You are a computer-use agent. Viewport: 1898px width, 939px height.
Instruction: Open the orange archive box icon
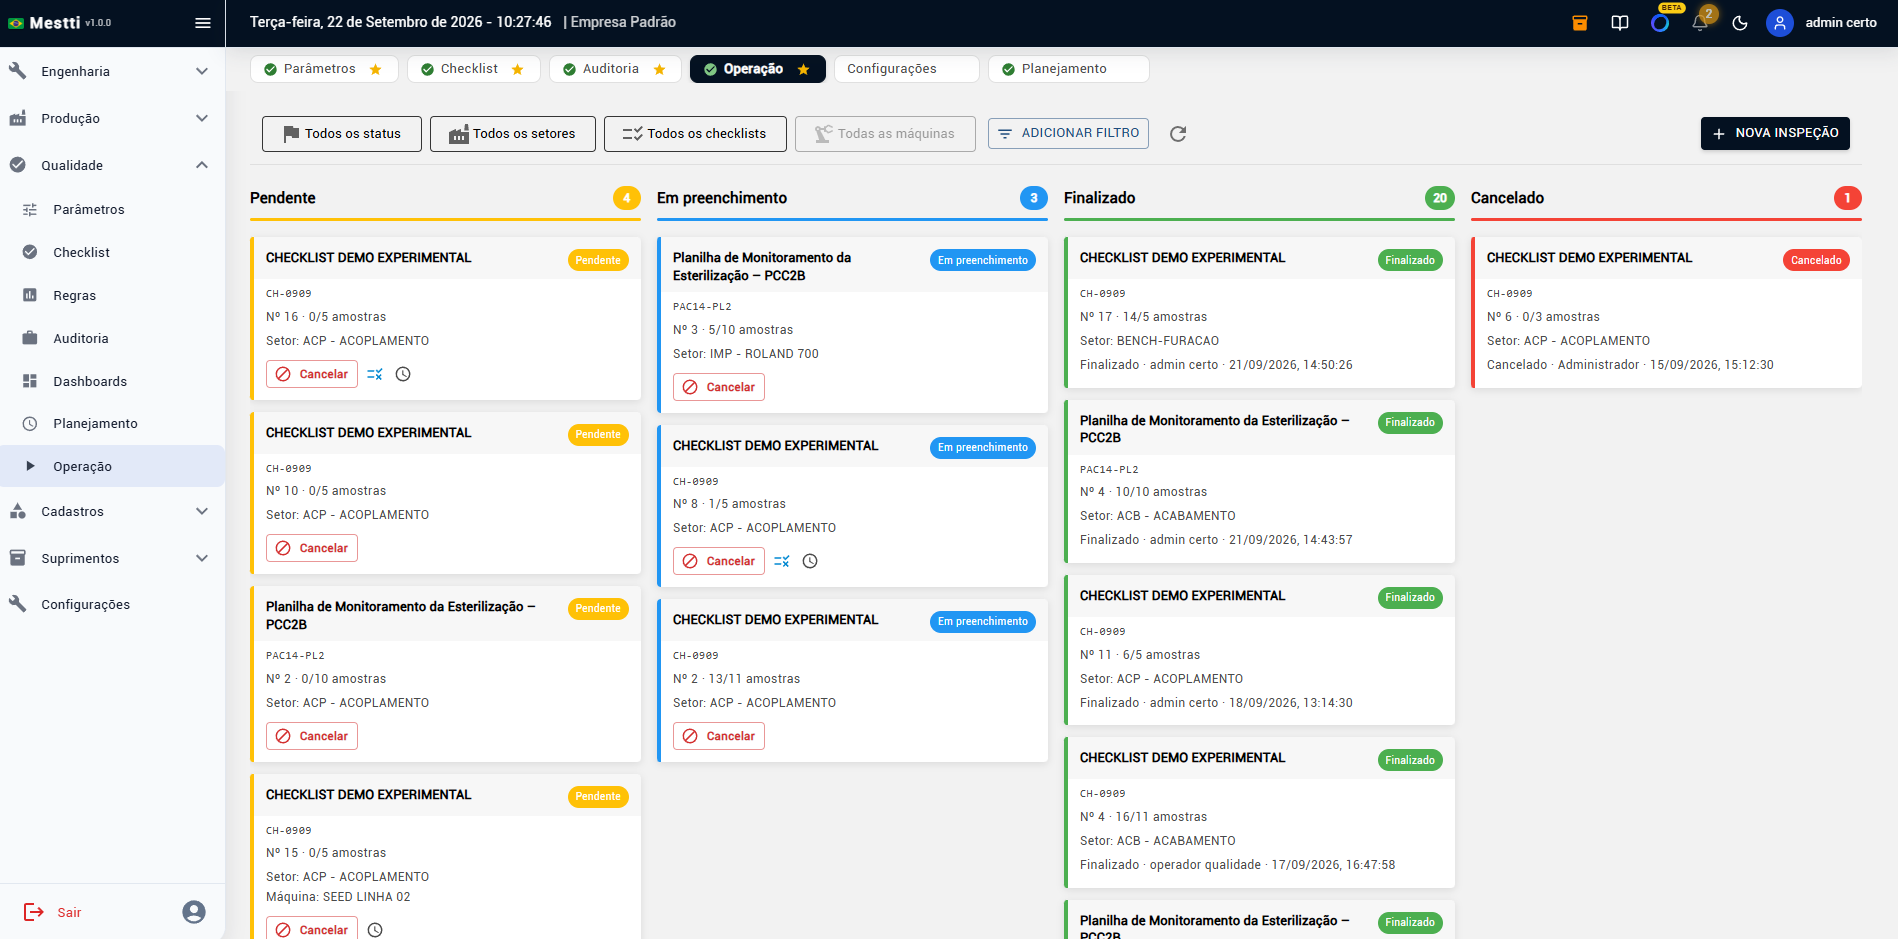(1580, 23)
